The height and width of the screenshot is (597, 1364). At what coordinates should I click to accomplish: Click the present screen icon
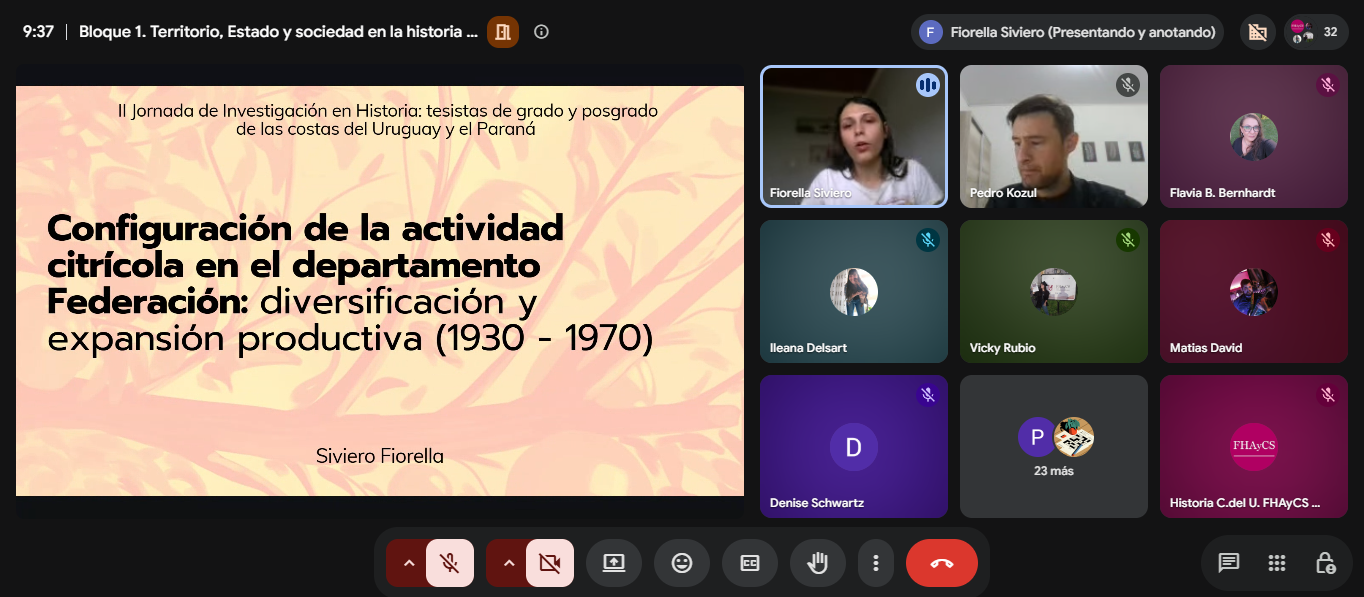614,563
